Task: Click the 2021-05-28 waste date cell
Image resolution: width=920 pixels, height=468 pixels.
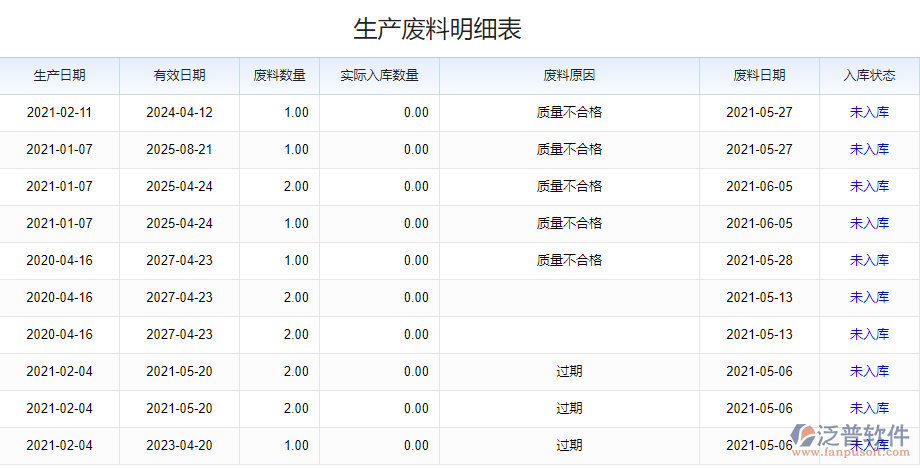Action: (x=759, y=260)
